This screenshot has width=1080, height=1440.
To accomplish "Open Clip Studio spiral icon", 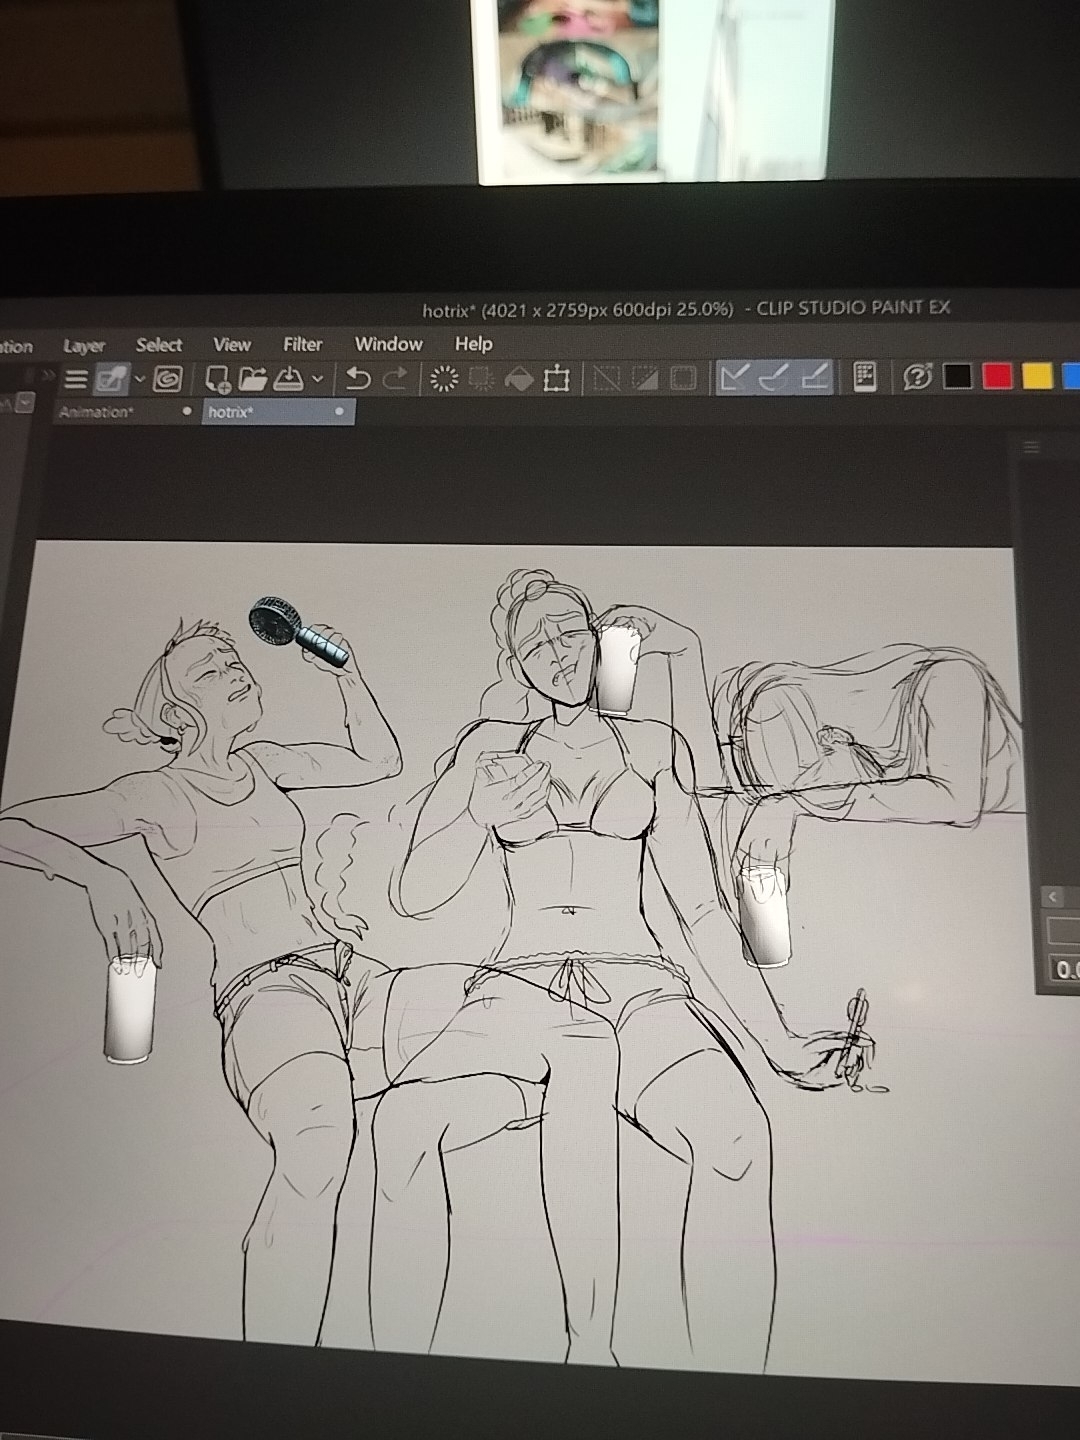I will pos(167,379).
